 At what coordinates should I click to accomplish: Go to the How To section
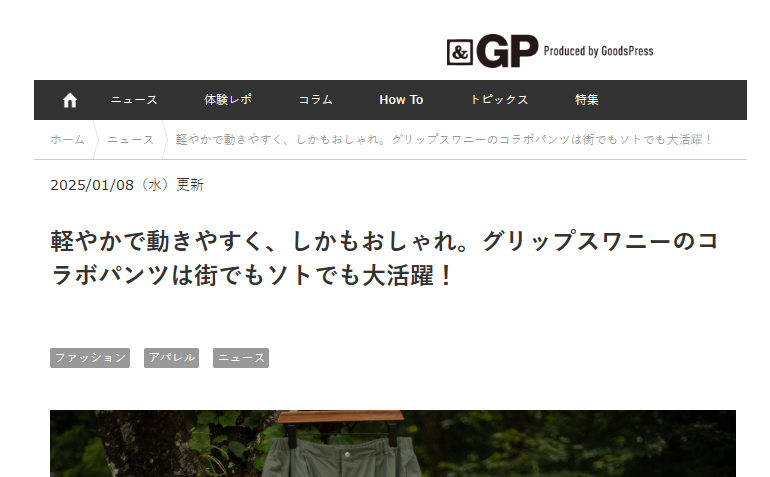(401, 100)
